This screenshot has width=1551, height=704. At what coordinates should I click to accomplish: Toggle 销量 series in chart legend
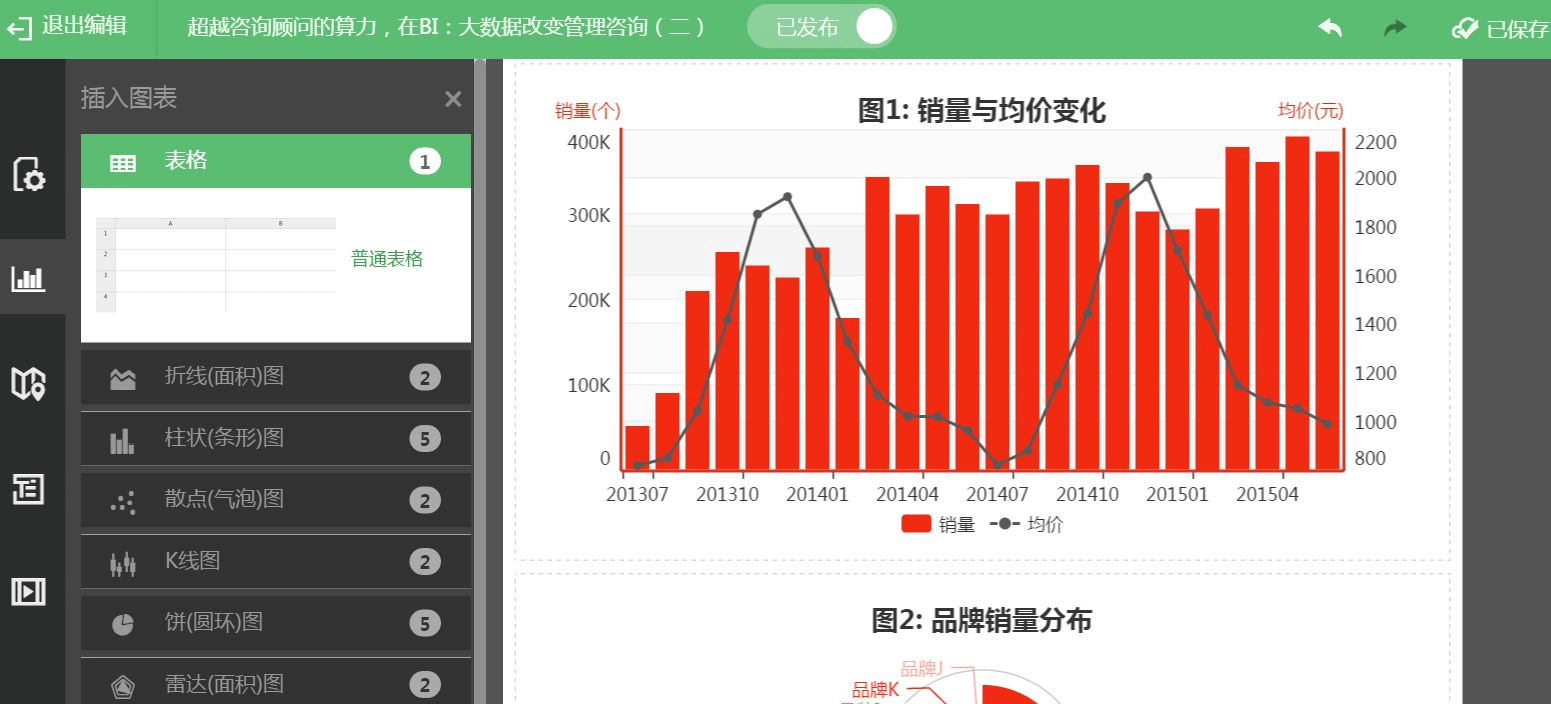click(x=938, y=524)
